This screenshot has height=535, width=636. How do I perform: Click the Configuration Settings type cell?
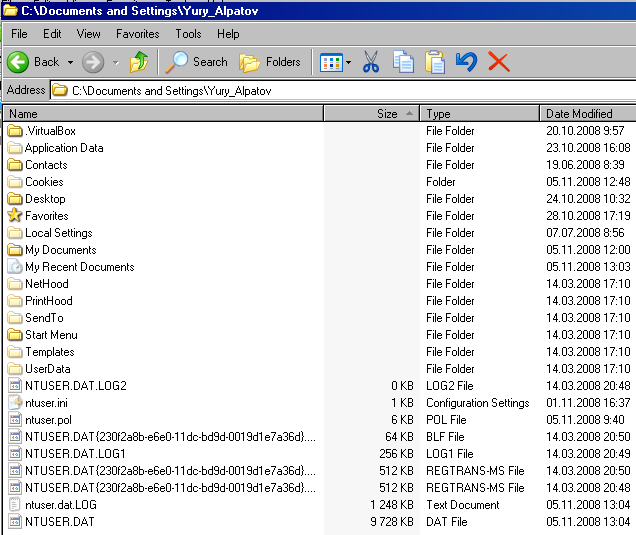477,403
